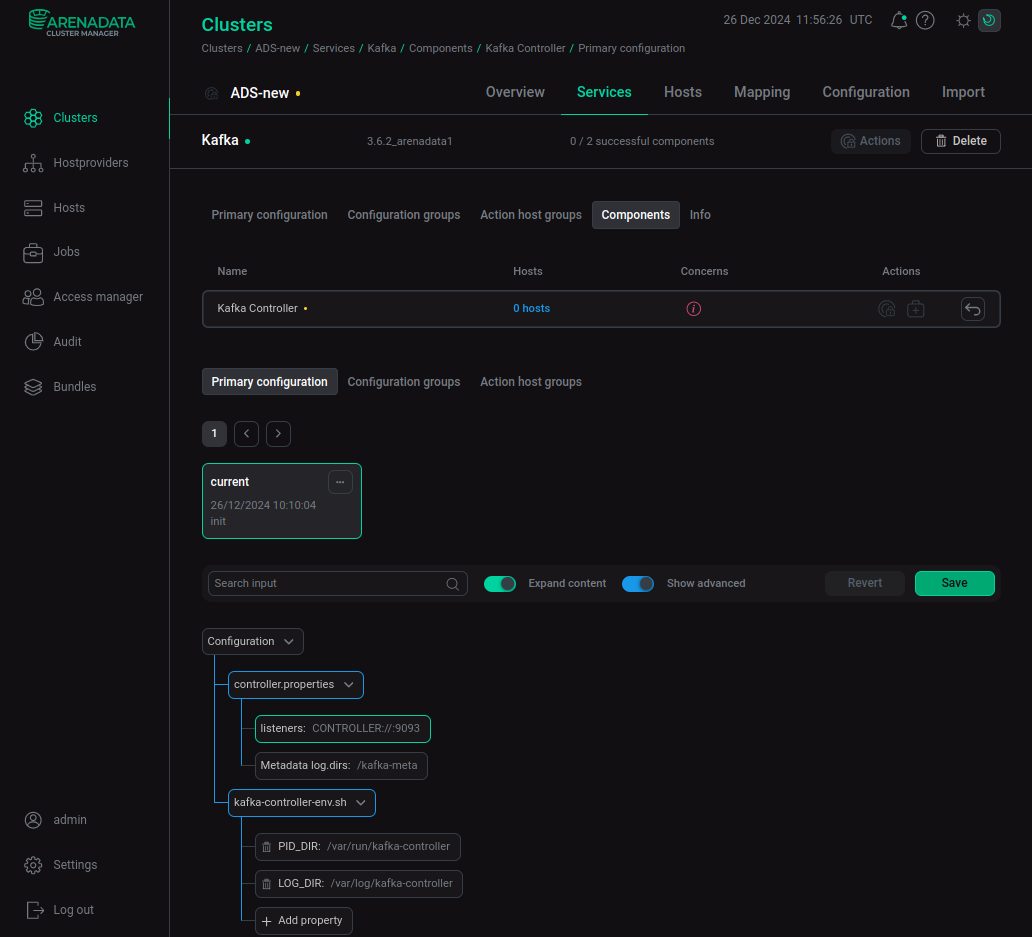Switch to cluster Hosts tab
This screenshot has width=1032, height=937.
tap(683, 92)
